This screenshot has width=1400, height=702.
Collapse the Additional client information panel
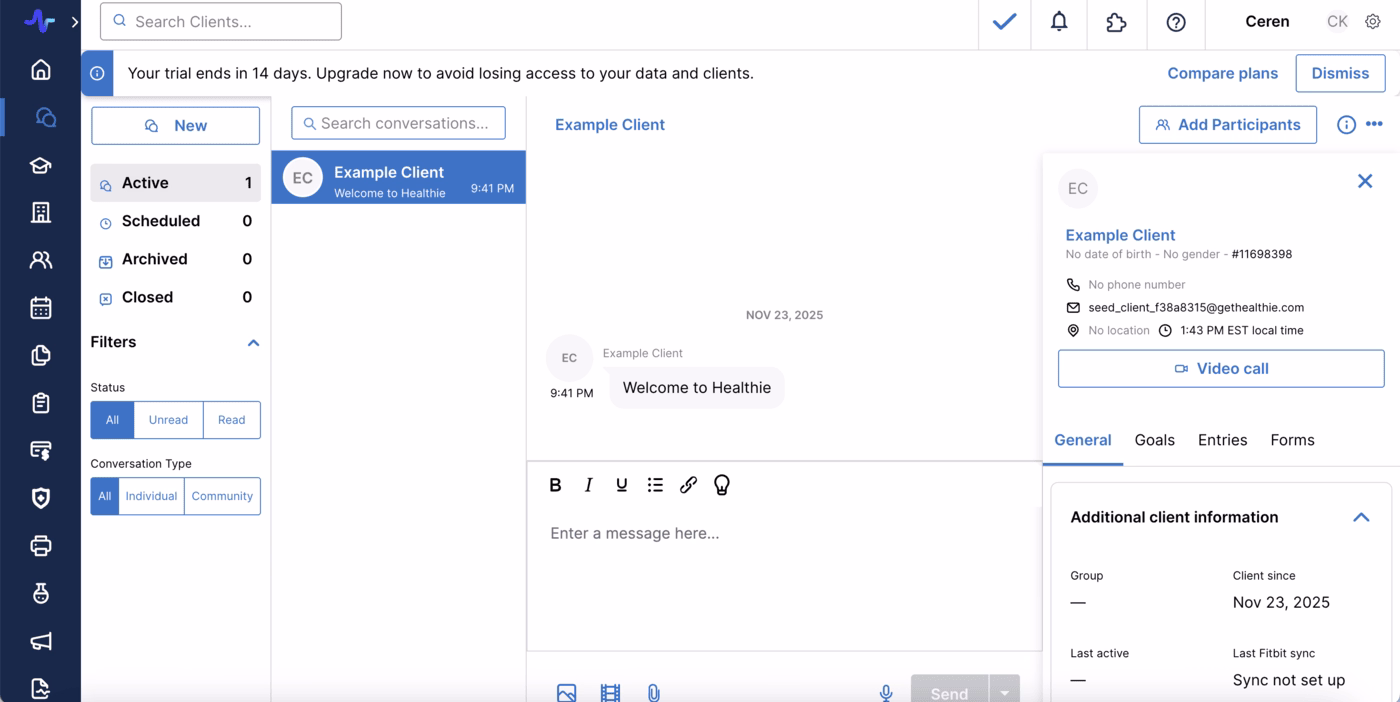1361,517
